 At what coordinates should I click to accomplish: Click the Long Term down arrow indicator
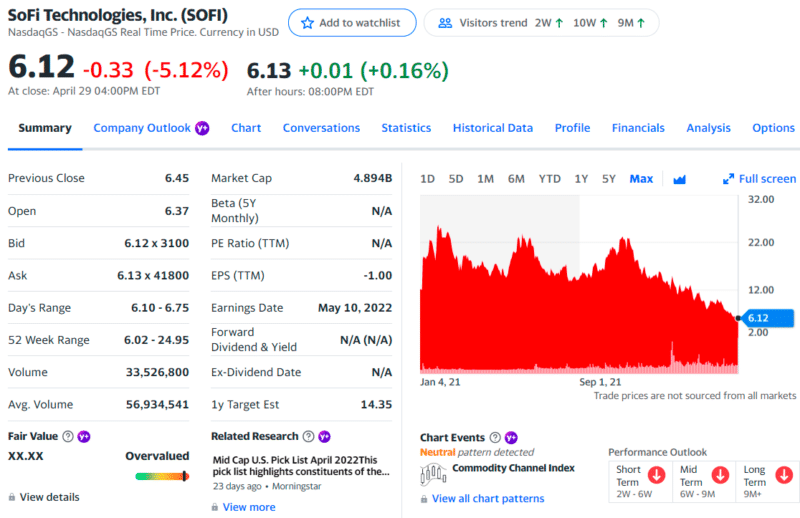tap(784, 475)
